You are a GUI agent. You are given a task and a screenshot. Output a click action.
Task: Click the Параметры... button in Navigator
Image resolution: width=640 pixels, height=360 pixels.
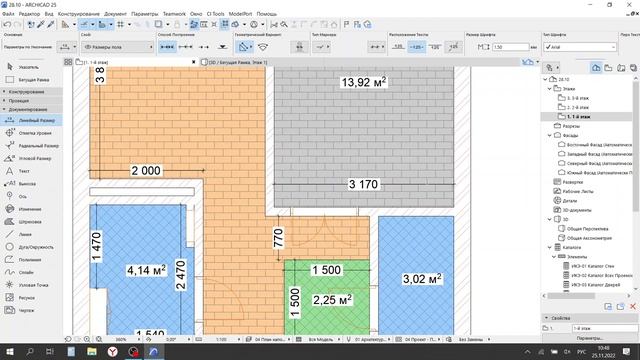589,338
